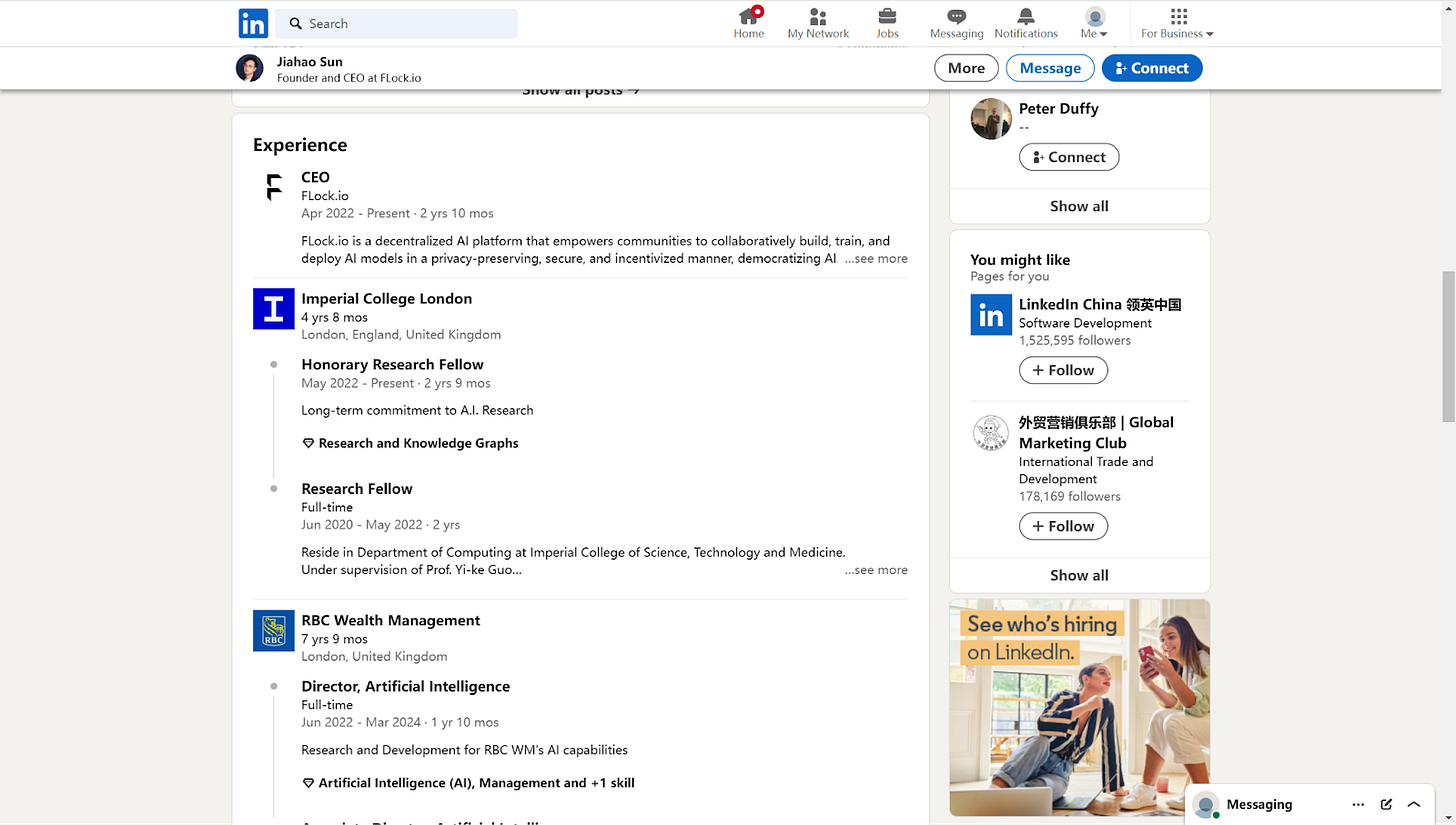Click into the Search field

tap(397, 23)
